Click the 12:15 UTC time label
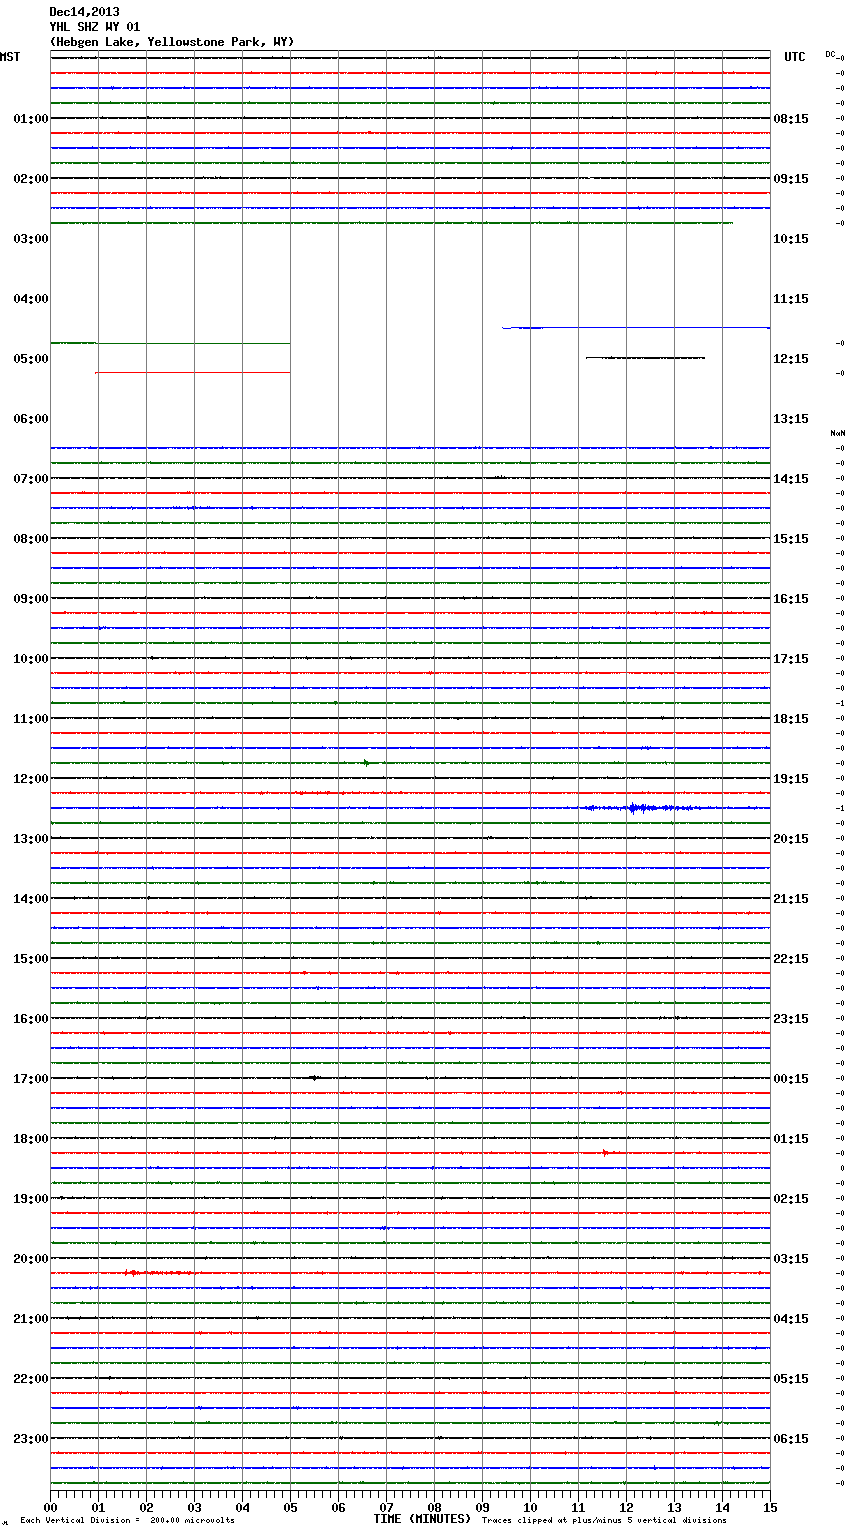 pos(791,359)
